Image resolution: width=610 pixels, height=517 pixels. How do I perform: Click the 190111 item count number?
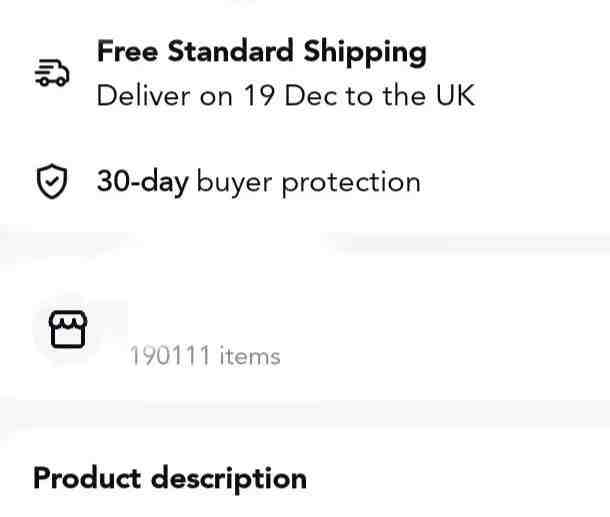tap(170, 356)
